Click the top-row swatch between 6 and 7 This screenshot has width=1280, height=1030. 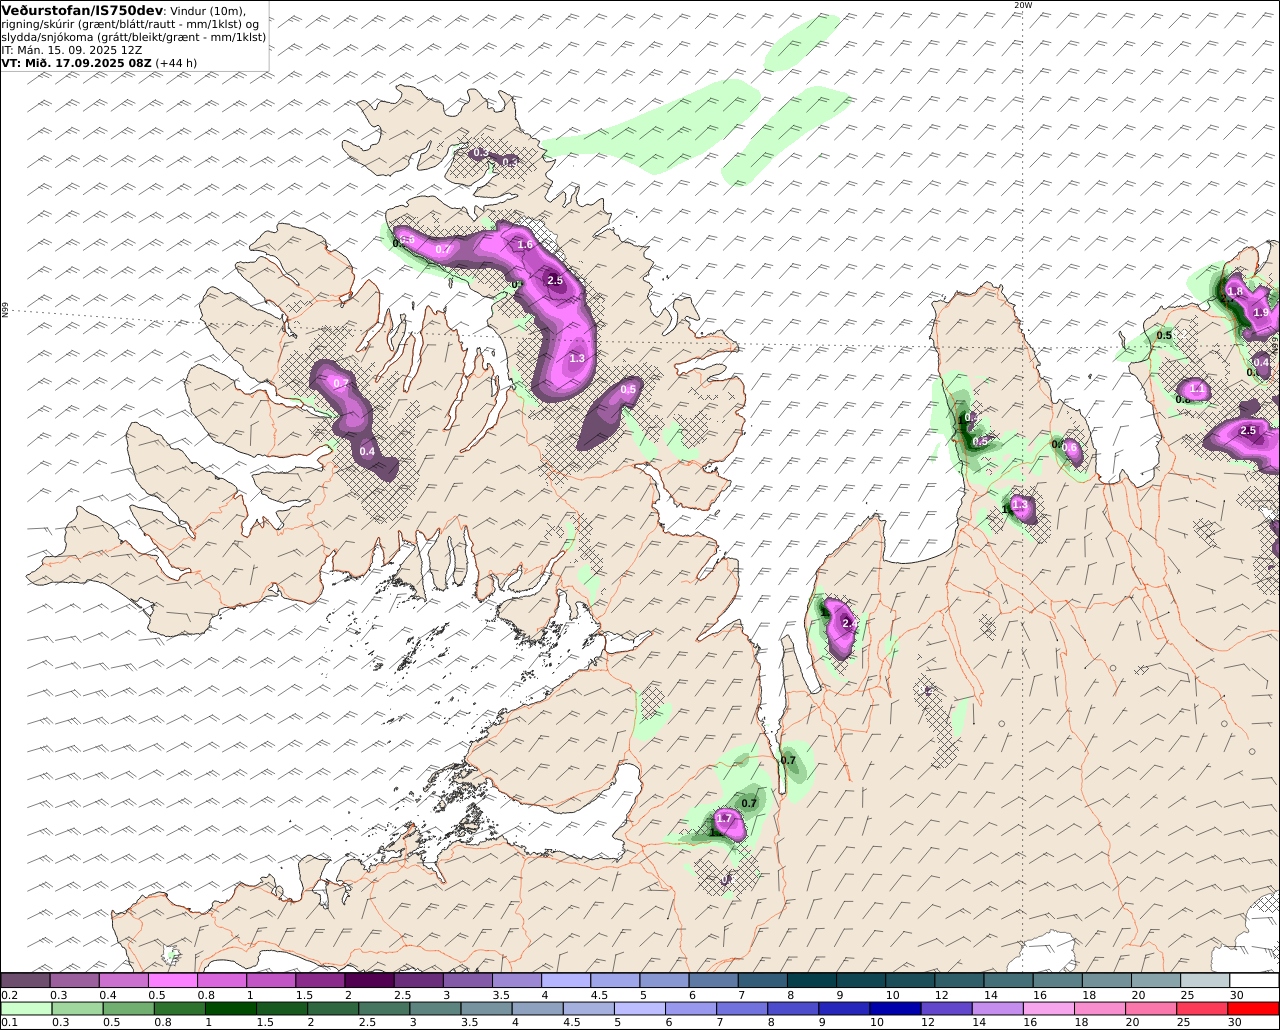click(x=714, y=981)
